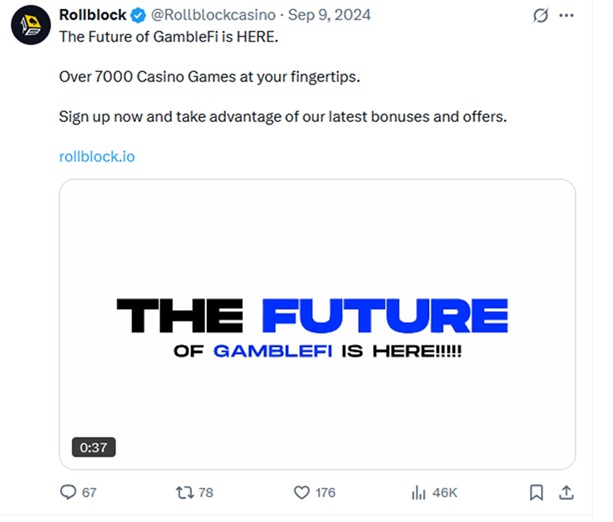Open the three-dot More options menu
This screenshot has width=613, height=522.
pos(568,17)
